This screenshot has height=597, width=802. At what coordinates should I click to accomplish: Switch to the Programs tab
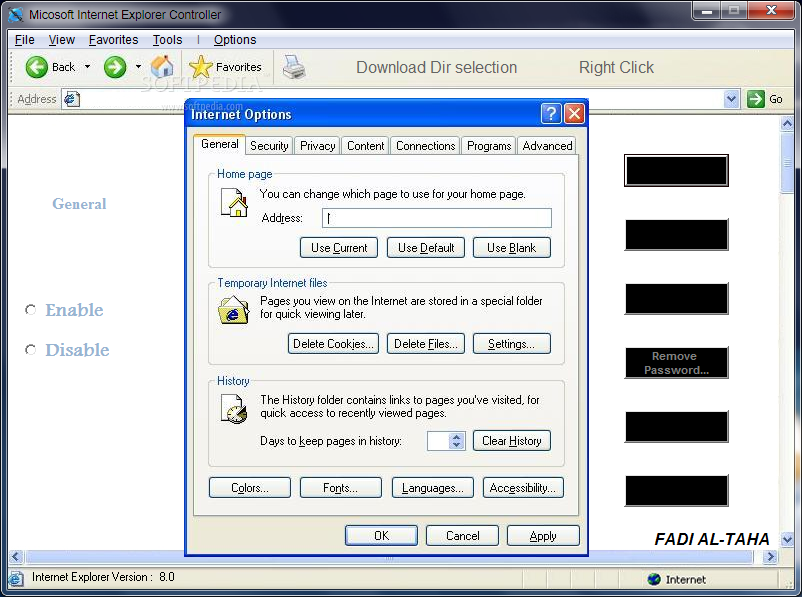tap(489, 146)
